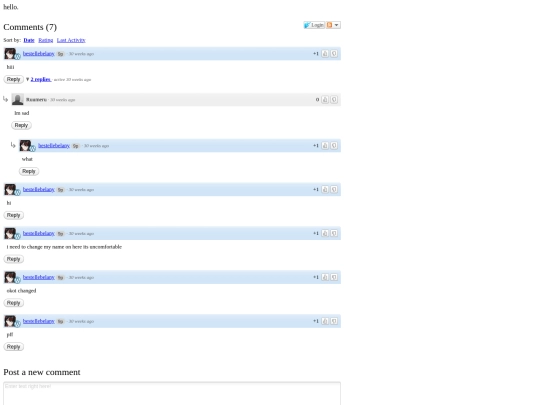Click the "okot changed" comment text
Viewport: 540px width, 405px height.
pyautogui.click(x=21, y=291)
